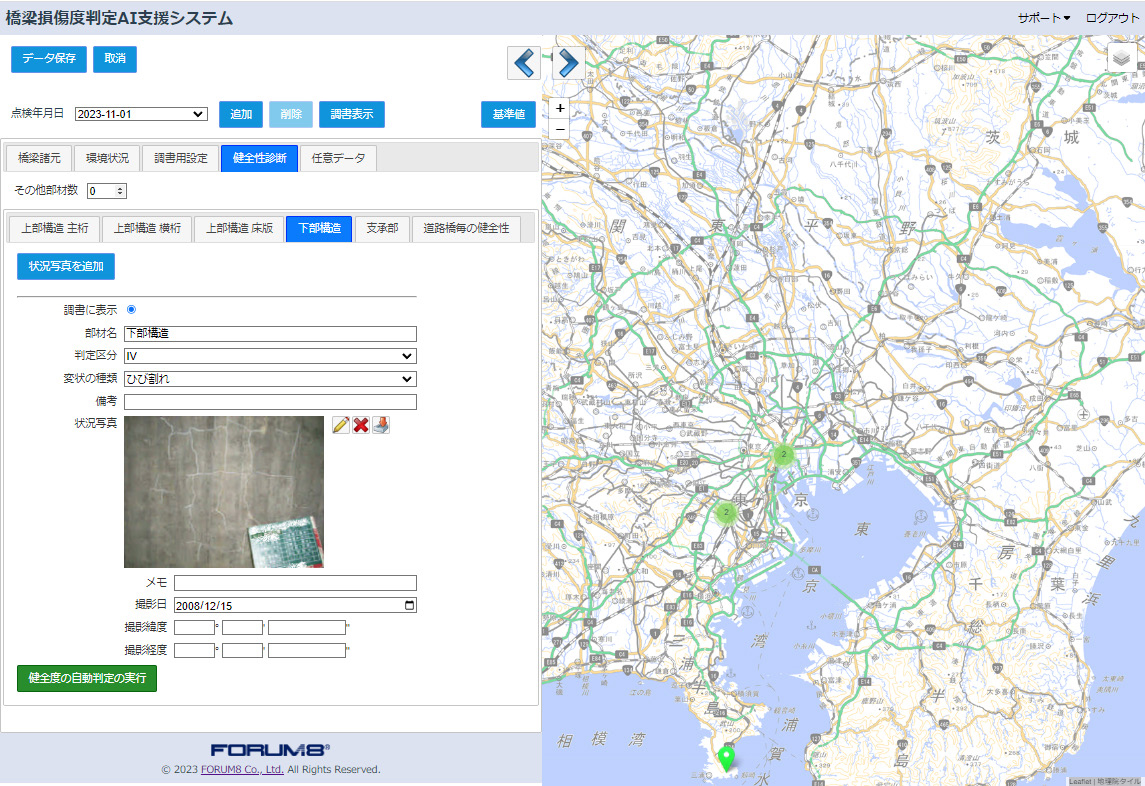Viewport: 1145px width, 786px height.
Task: Open the 点検年月日 date dropdown
Action: pyautogui.click(x=141, y=114)
